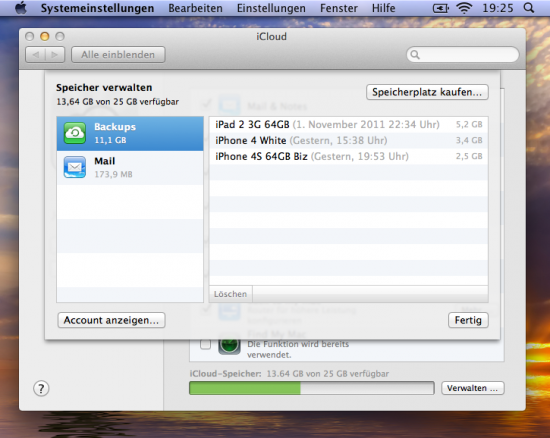Click 'Die Funktion wird bereits verwendet' text
The height and width of the screenshot is (438, 550).
[298, 349]
